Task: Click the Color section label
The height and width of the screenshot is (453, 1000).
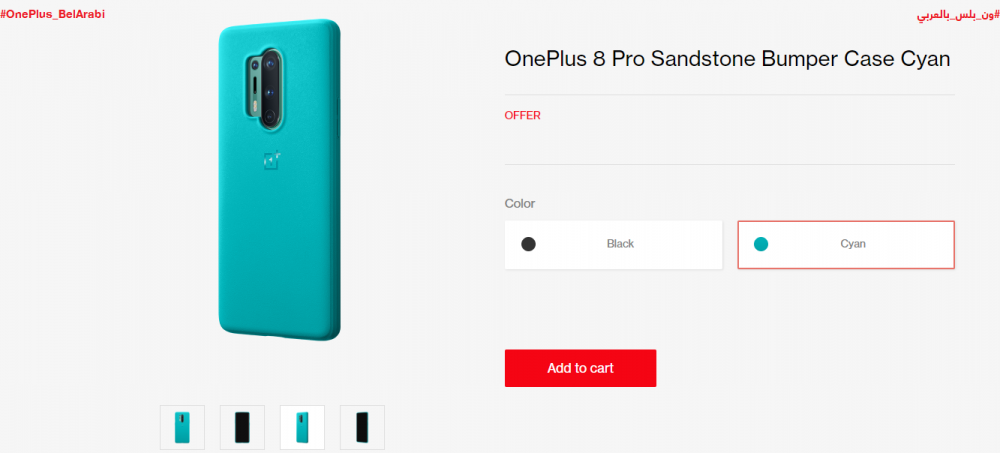Action: click(520, 204)
